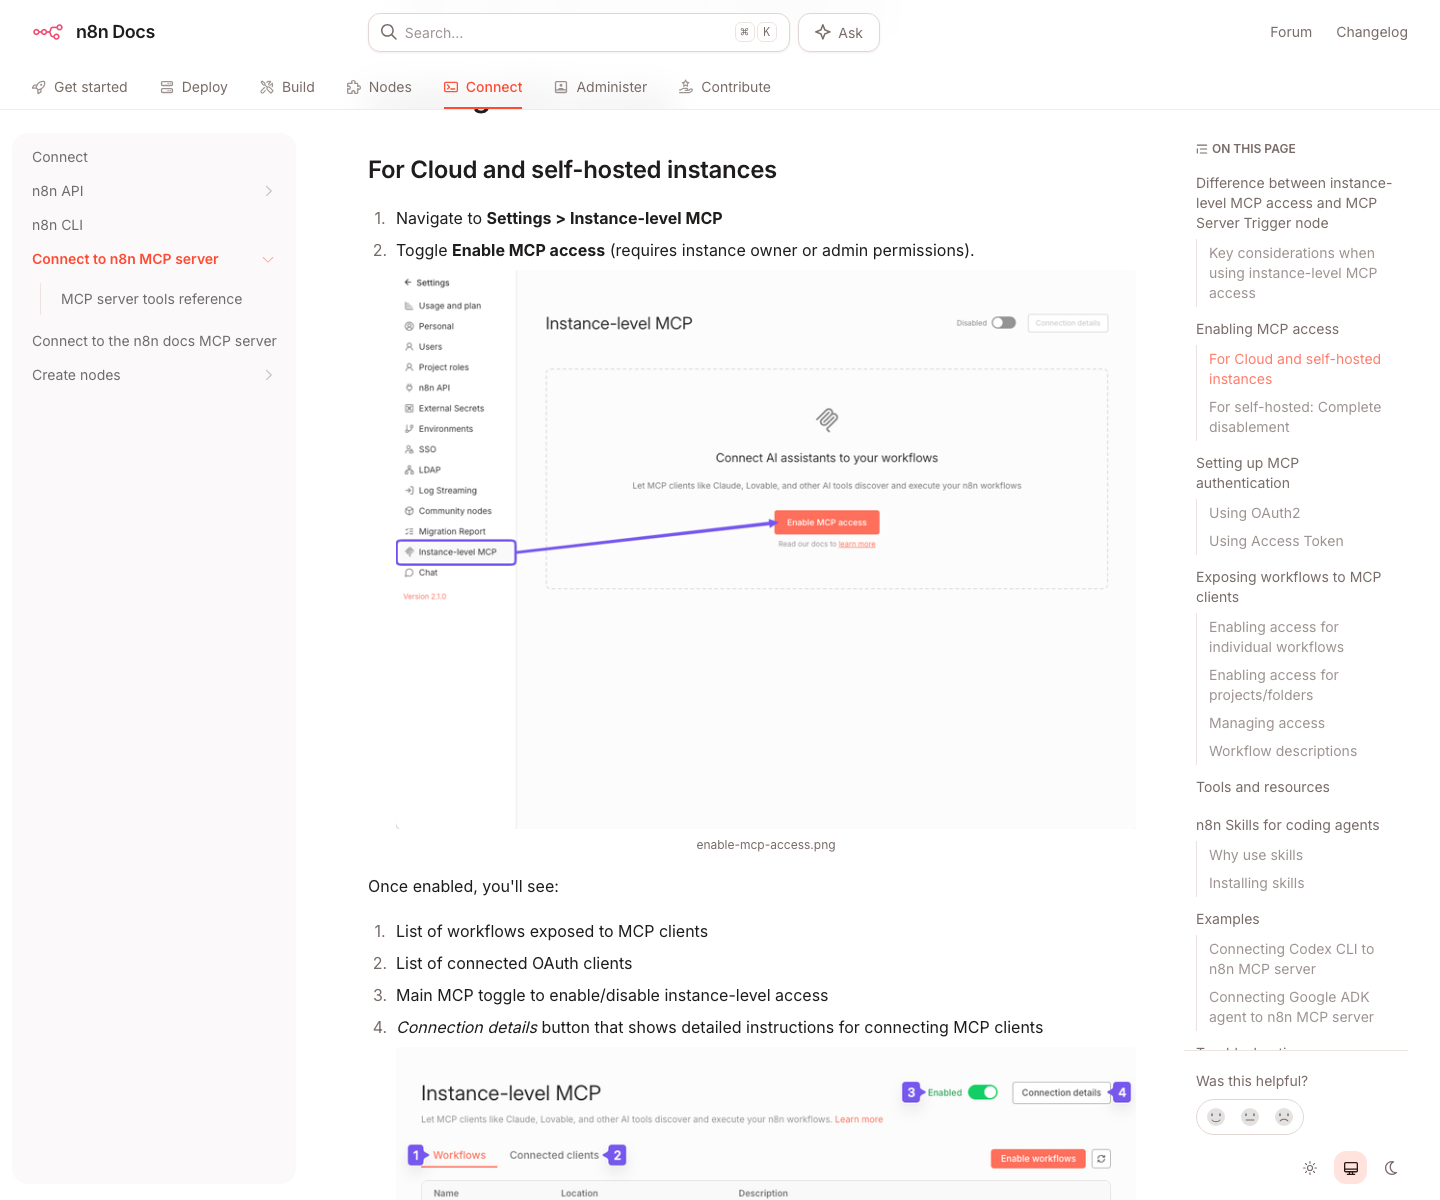Jump to Workflow descriptions section

[1283, 751]
